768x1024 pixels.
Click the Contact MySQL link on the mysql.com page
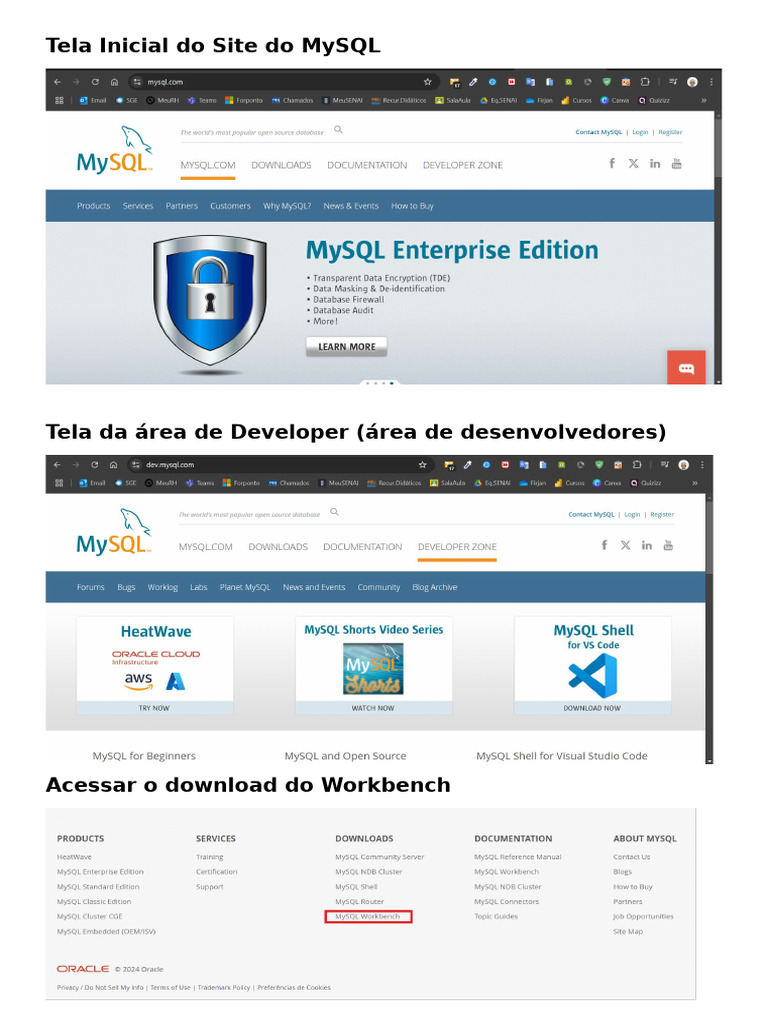599,132
